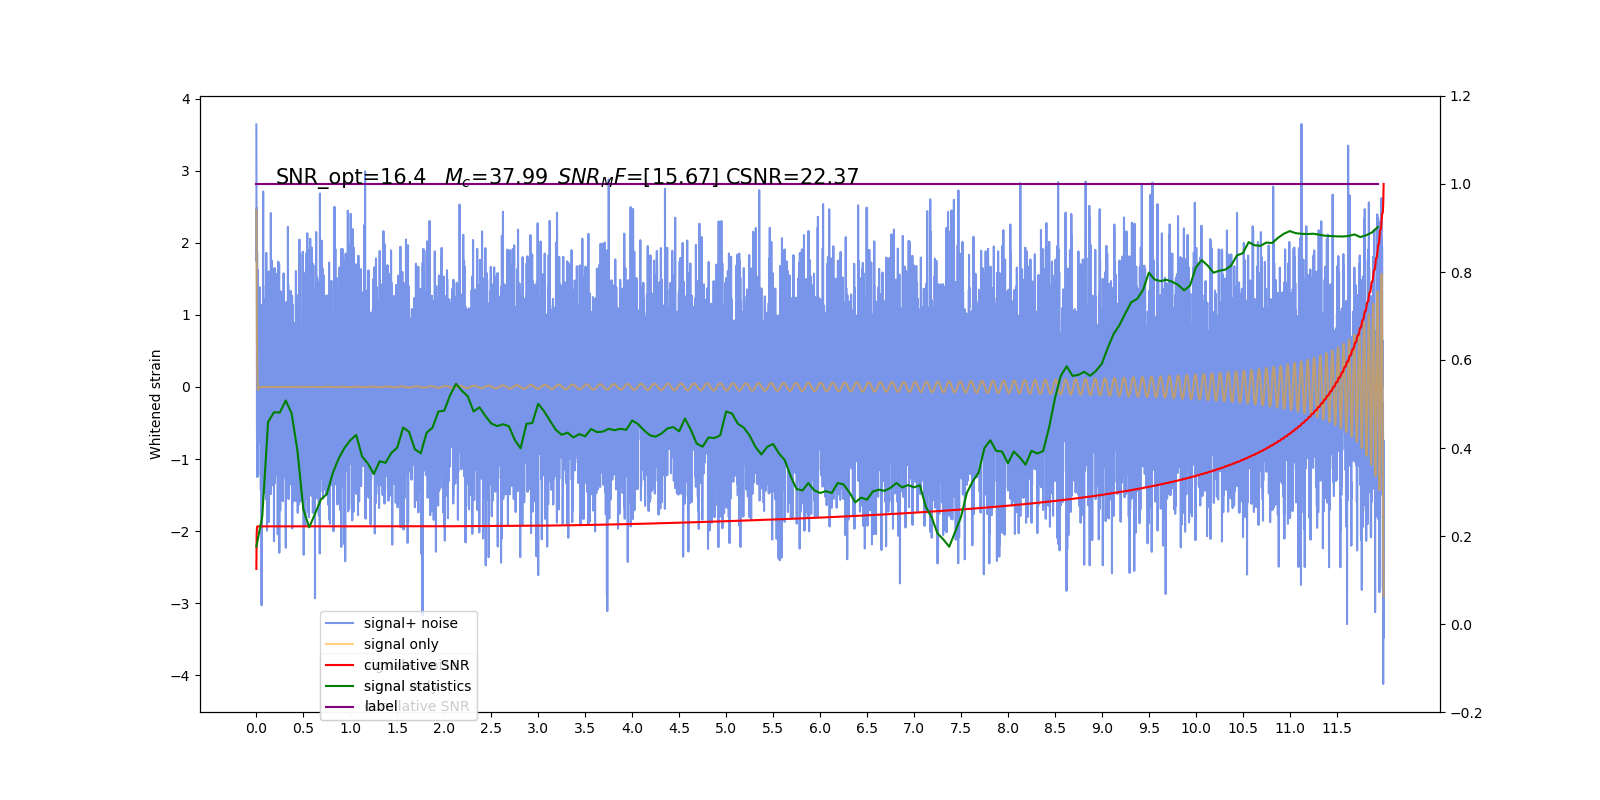Click the left y-axis tick label '4'
The height and width of the screenshot is (800, 1600).
(186, 99)
